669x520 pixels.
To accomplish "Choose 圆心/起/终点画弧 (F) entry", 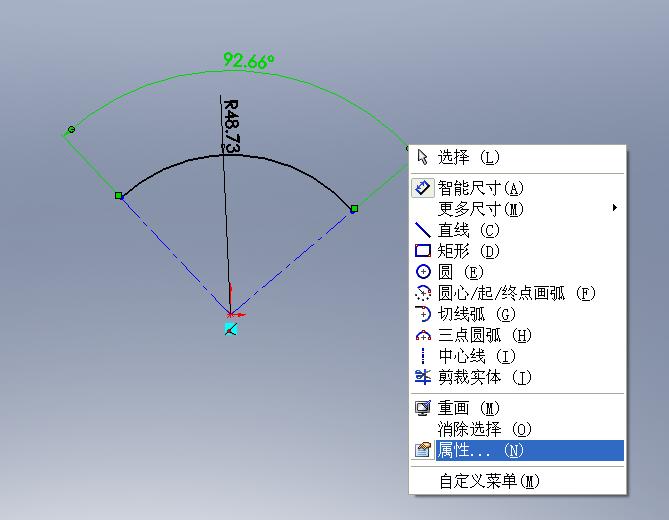I will point(518,293).
